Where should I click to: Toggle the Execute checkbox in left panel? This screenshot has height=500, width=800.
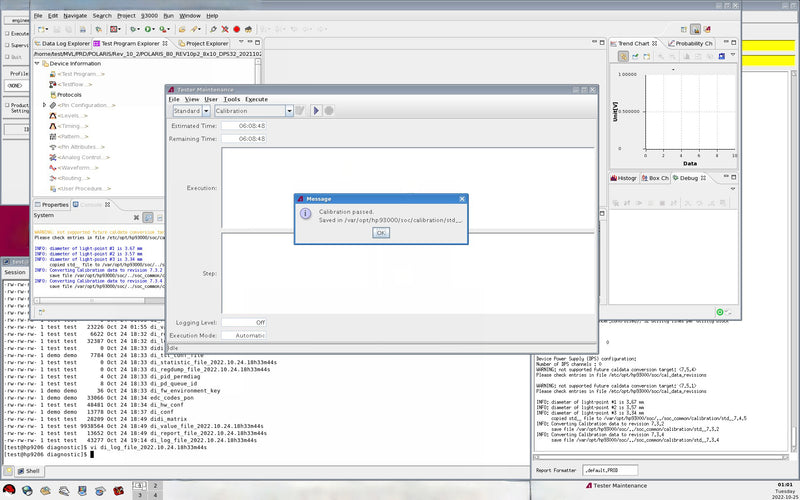(x=7, y=34)
